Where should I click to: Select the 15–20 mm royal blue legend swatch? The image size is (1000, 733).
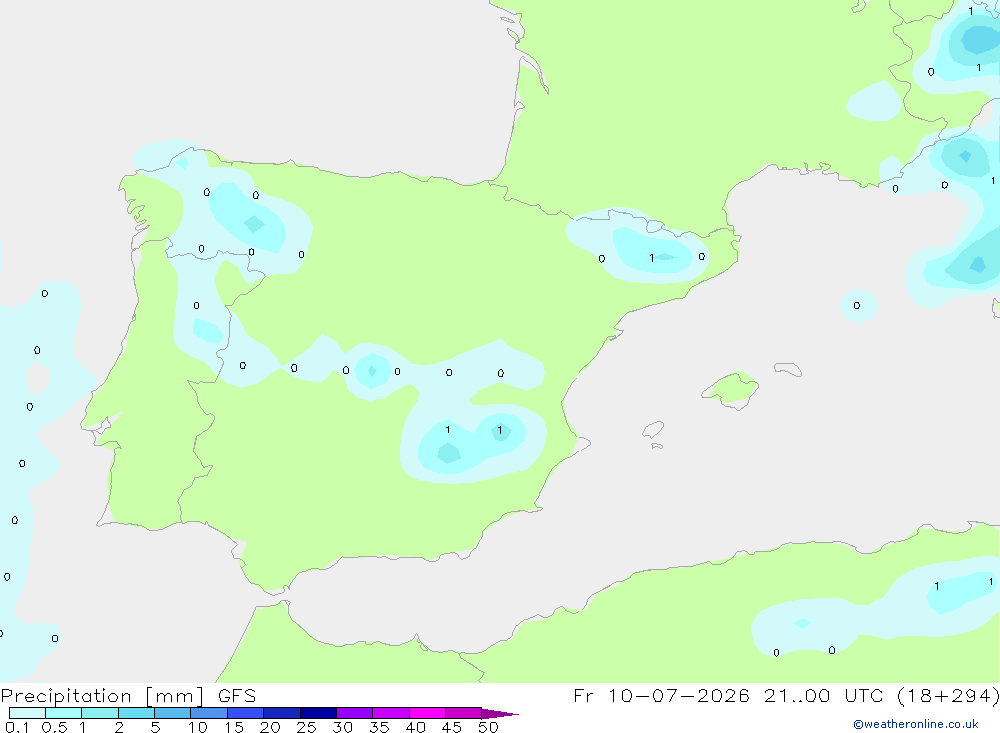pyautogui.click(x=245, y=713)
